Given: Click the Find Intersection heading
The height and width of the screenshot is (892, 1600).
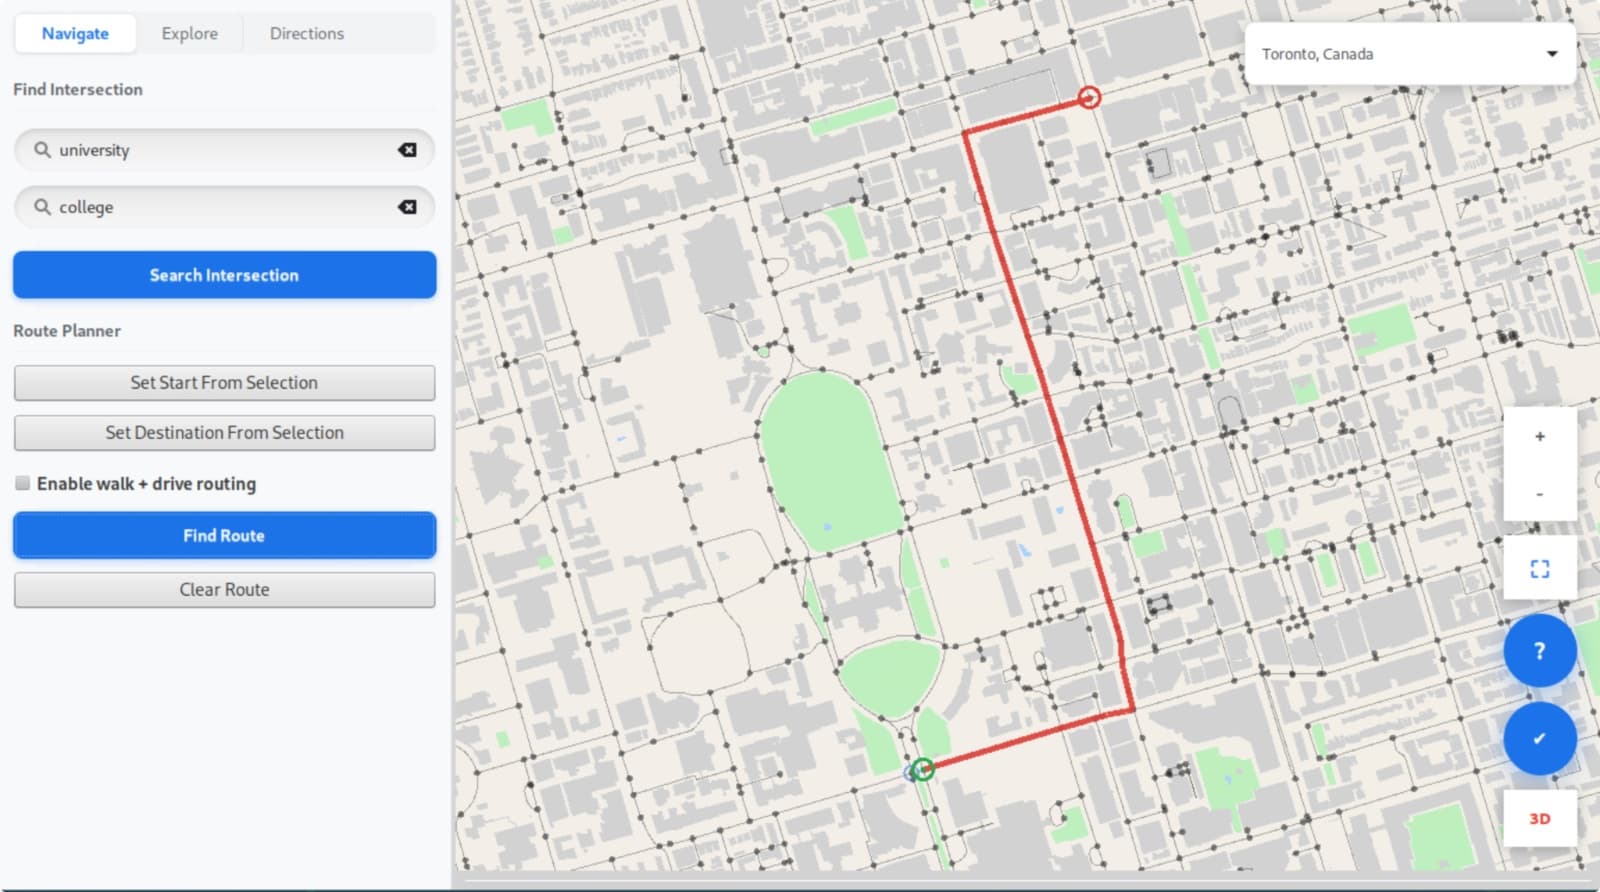Looking at the screenshot, I should point(78,89).
